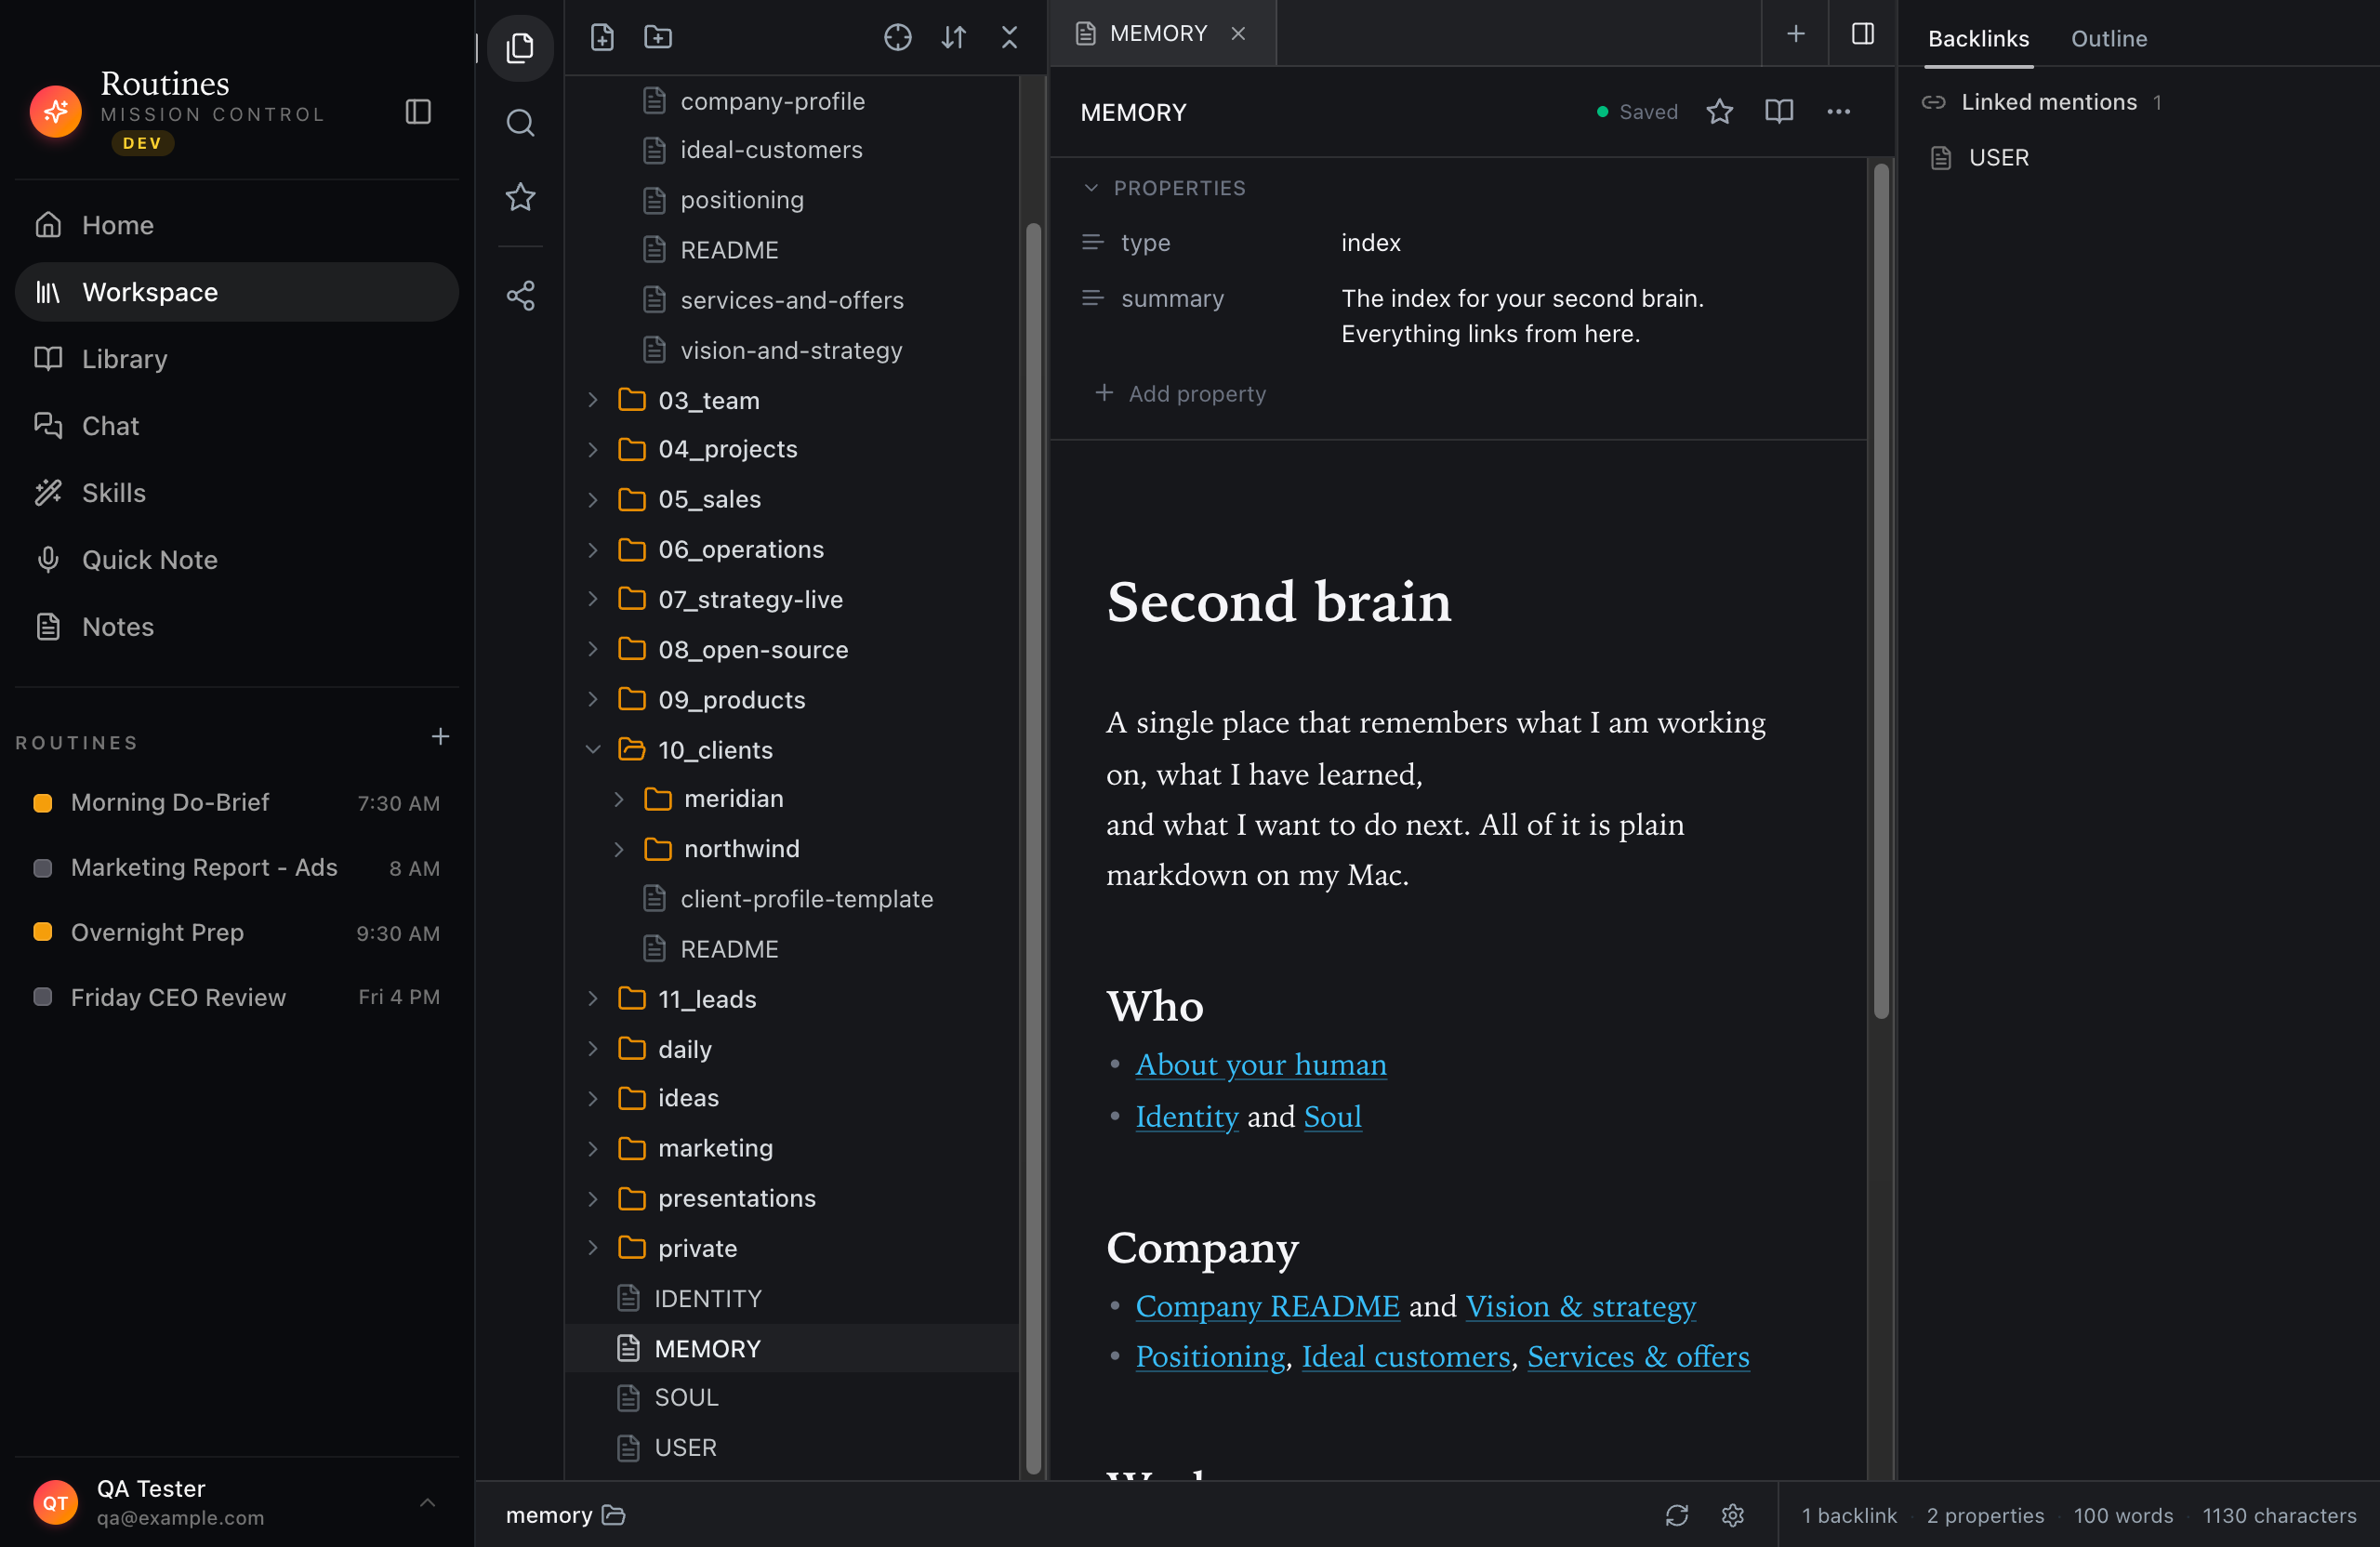Sync the workspace refresh icon

pos(1676,1515)
